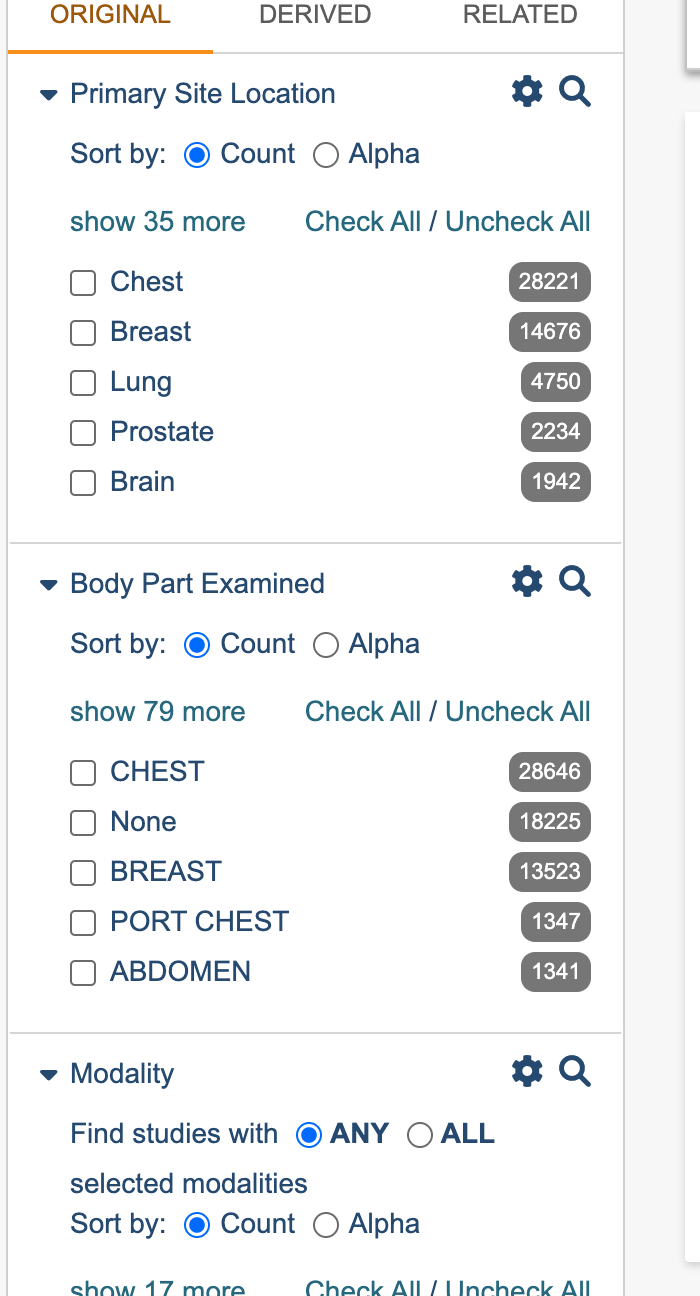Viewport: 700px width, 1296px height.
Task: Check the Prostate checkbox
Action: pos(83,433)
